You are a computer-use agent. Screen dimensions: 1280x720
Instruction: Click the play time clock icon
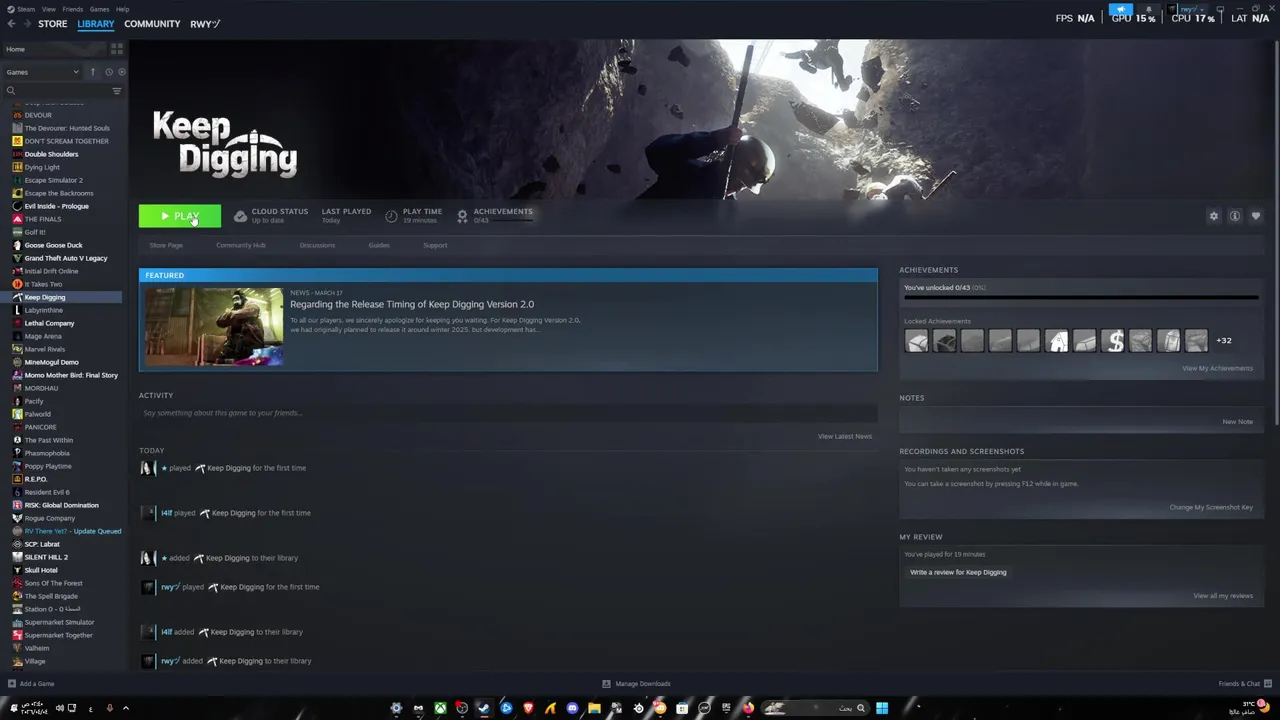point(391,216)
